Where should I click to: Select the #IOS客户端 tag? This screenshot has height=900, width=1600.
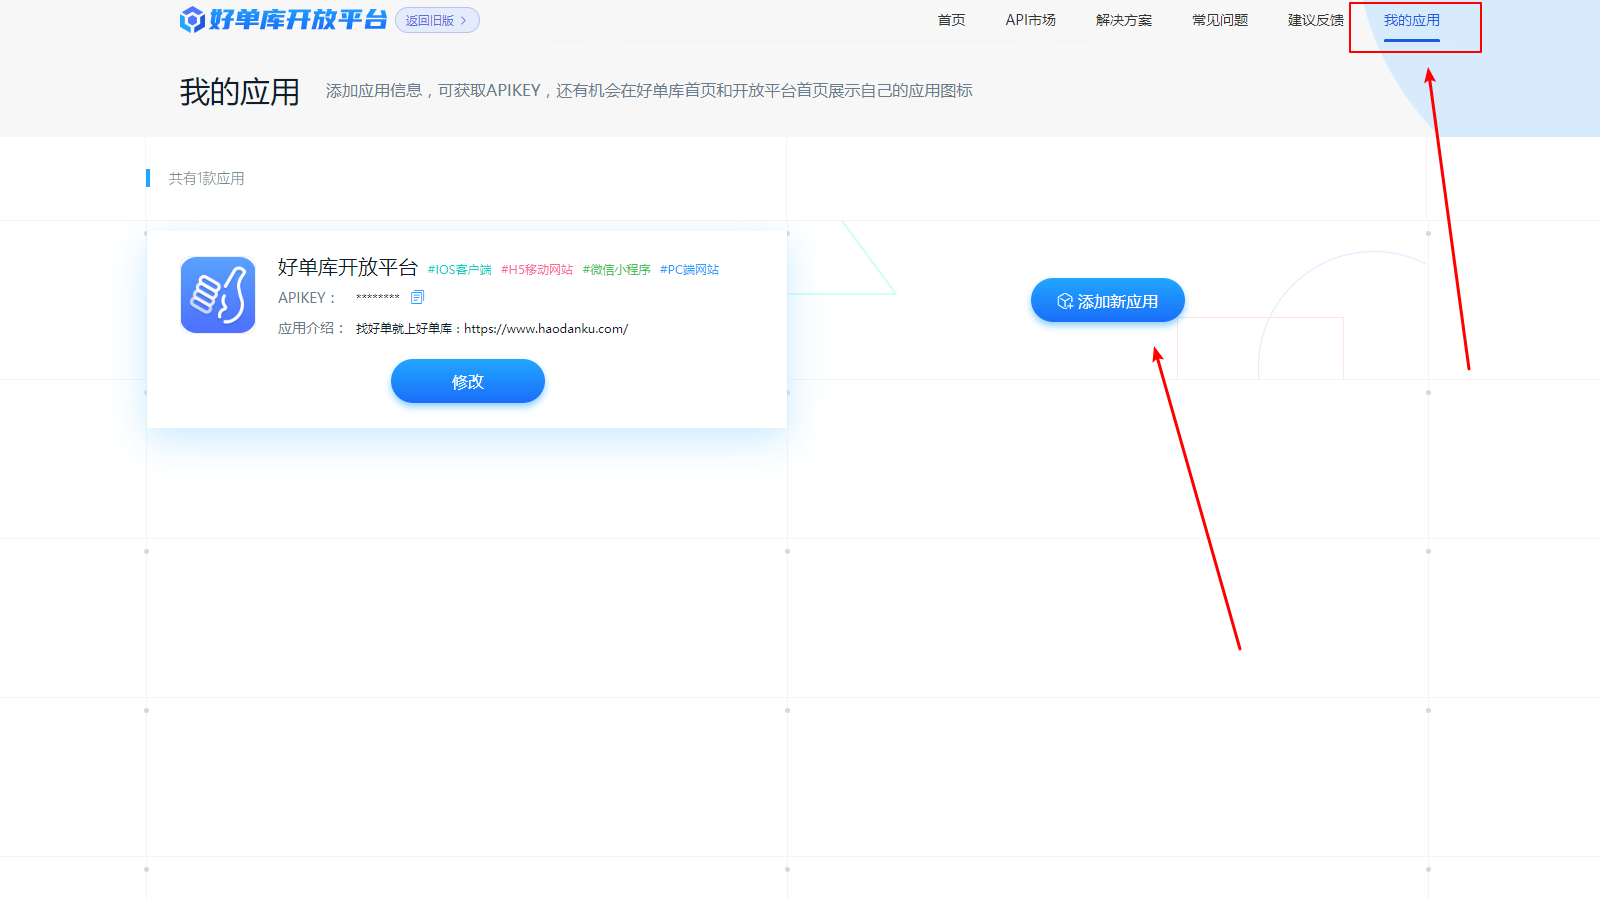click(x=459, y=269)
